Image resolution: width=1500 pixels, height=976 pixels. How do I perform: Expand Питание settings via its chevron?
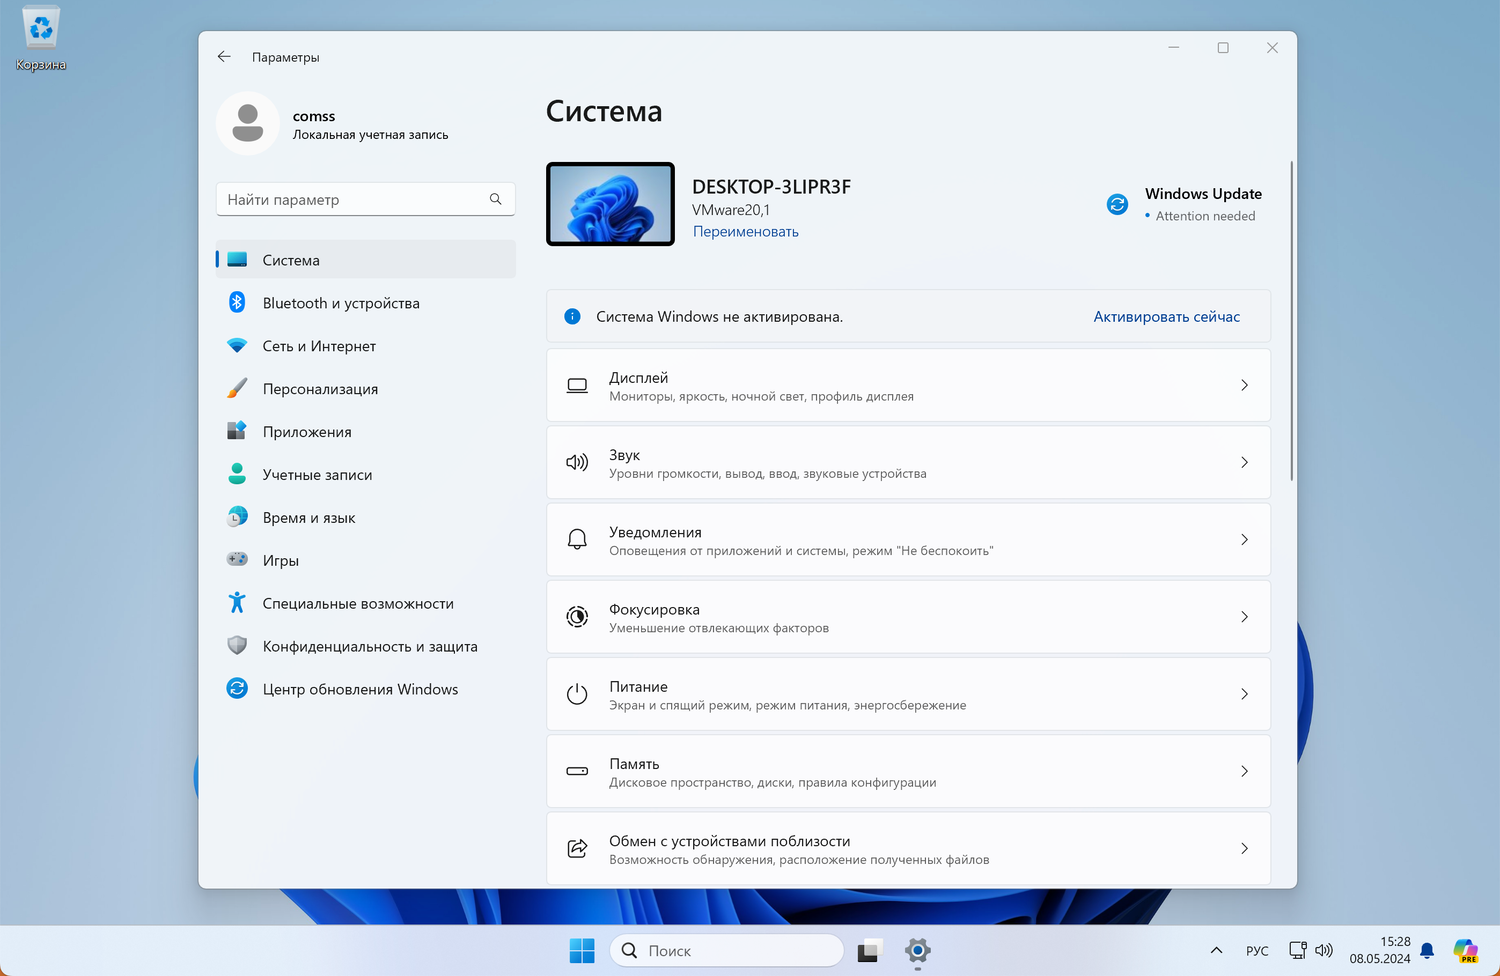1244,694
